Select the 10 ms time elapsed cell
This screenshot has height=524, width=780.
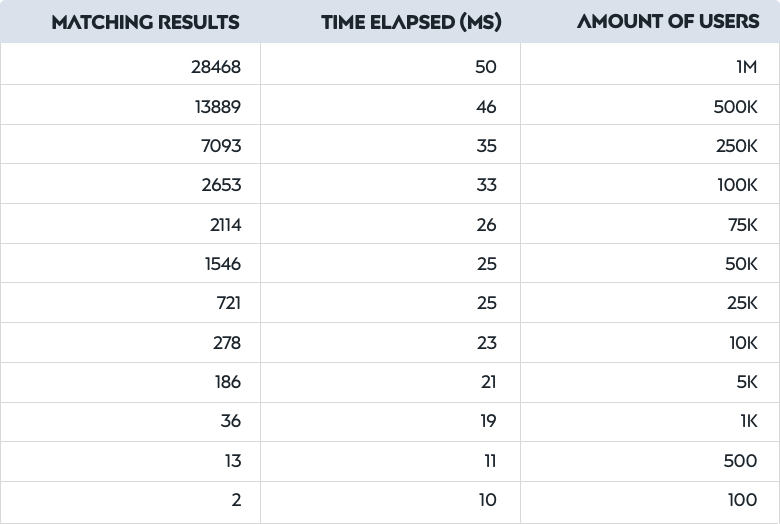390,502
